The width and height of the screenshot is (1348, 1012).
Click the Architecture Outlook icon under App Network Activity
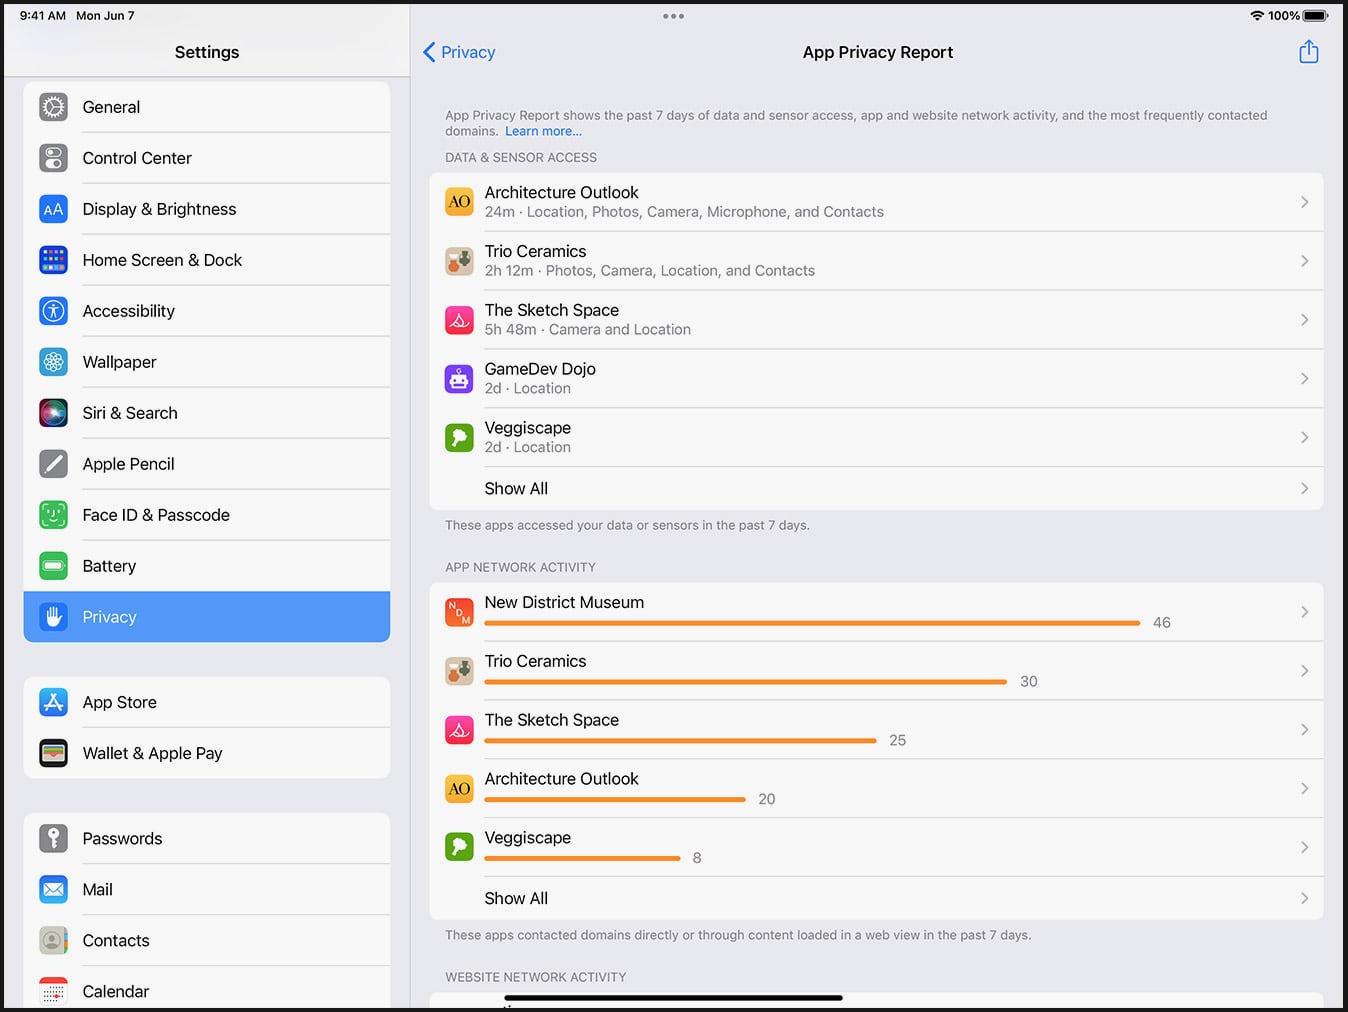(459, 789)
